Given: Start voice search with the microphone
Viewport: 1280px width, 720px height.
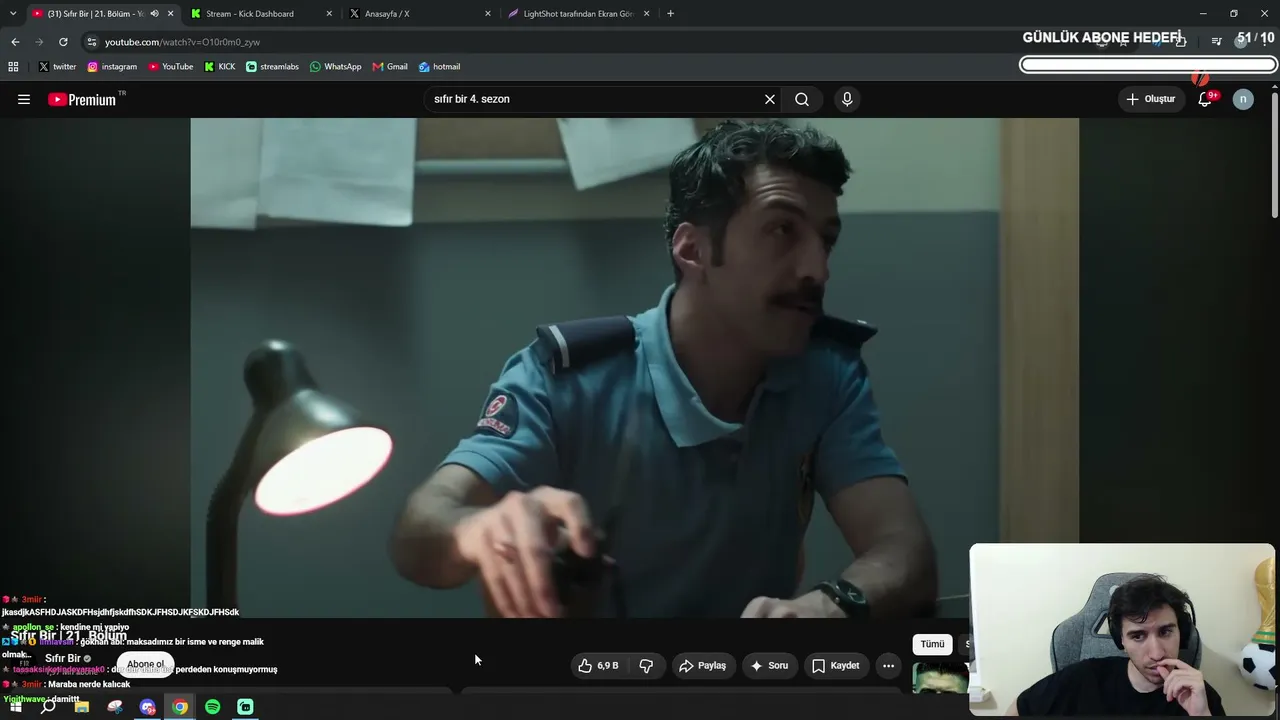Looking at the screenshot, I should [x=847, y=99].
